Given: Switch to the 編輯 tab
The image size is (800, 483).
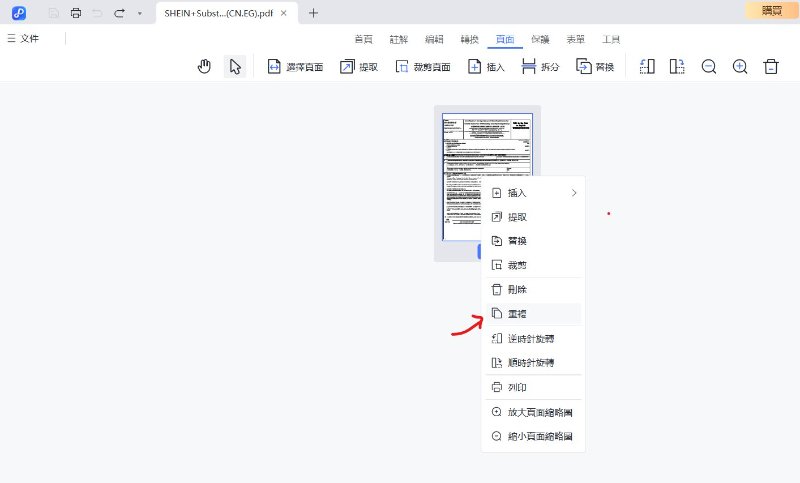Looking at the screenshot, I should 434,39.
